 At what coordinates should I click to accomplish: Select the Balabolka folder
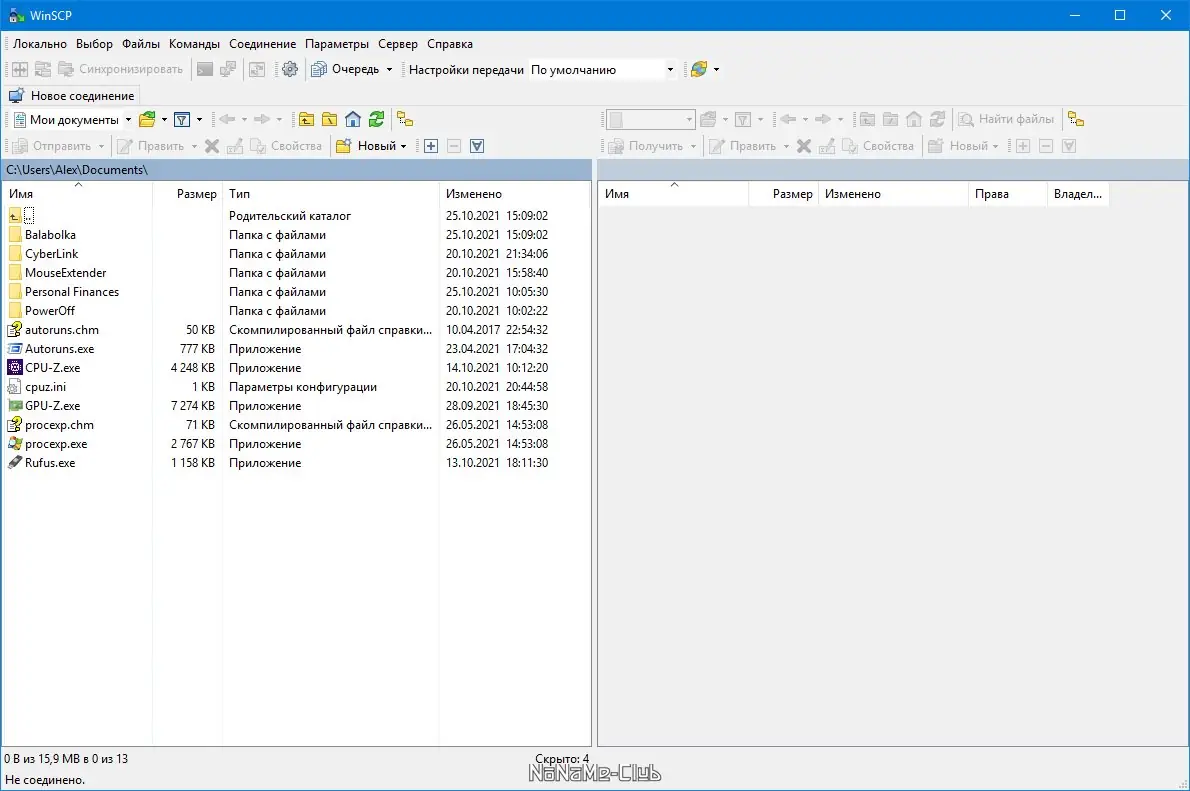[50, 235]
